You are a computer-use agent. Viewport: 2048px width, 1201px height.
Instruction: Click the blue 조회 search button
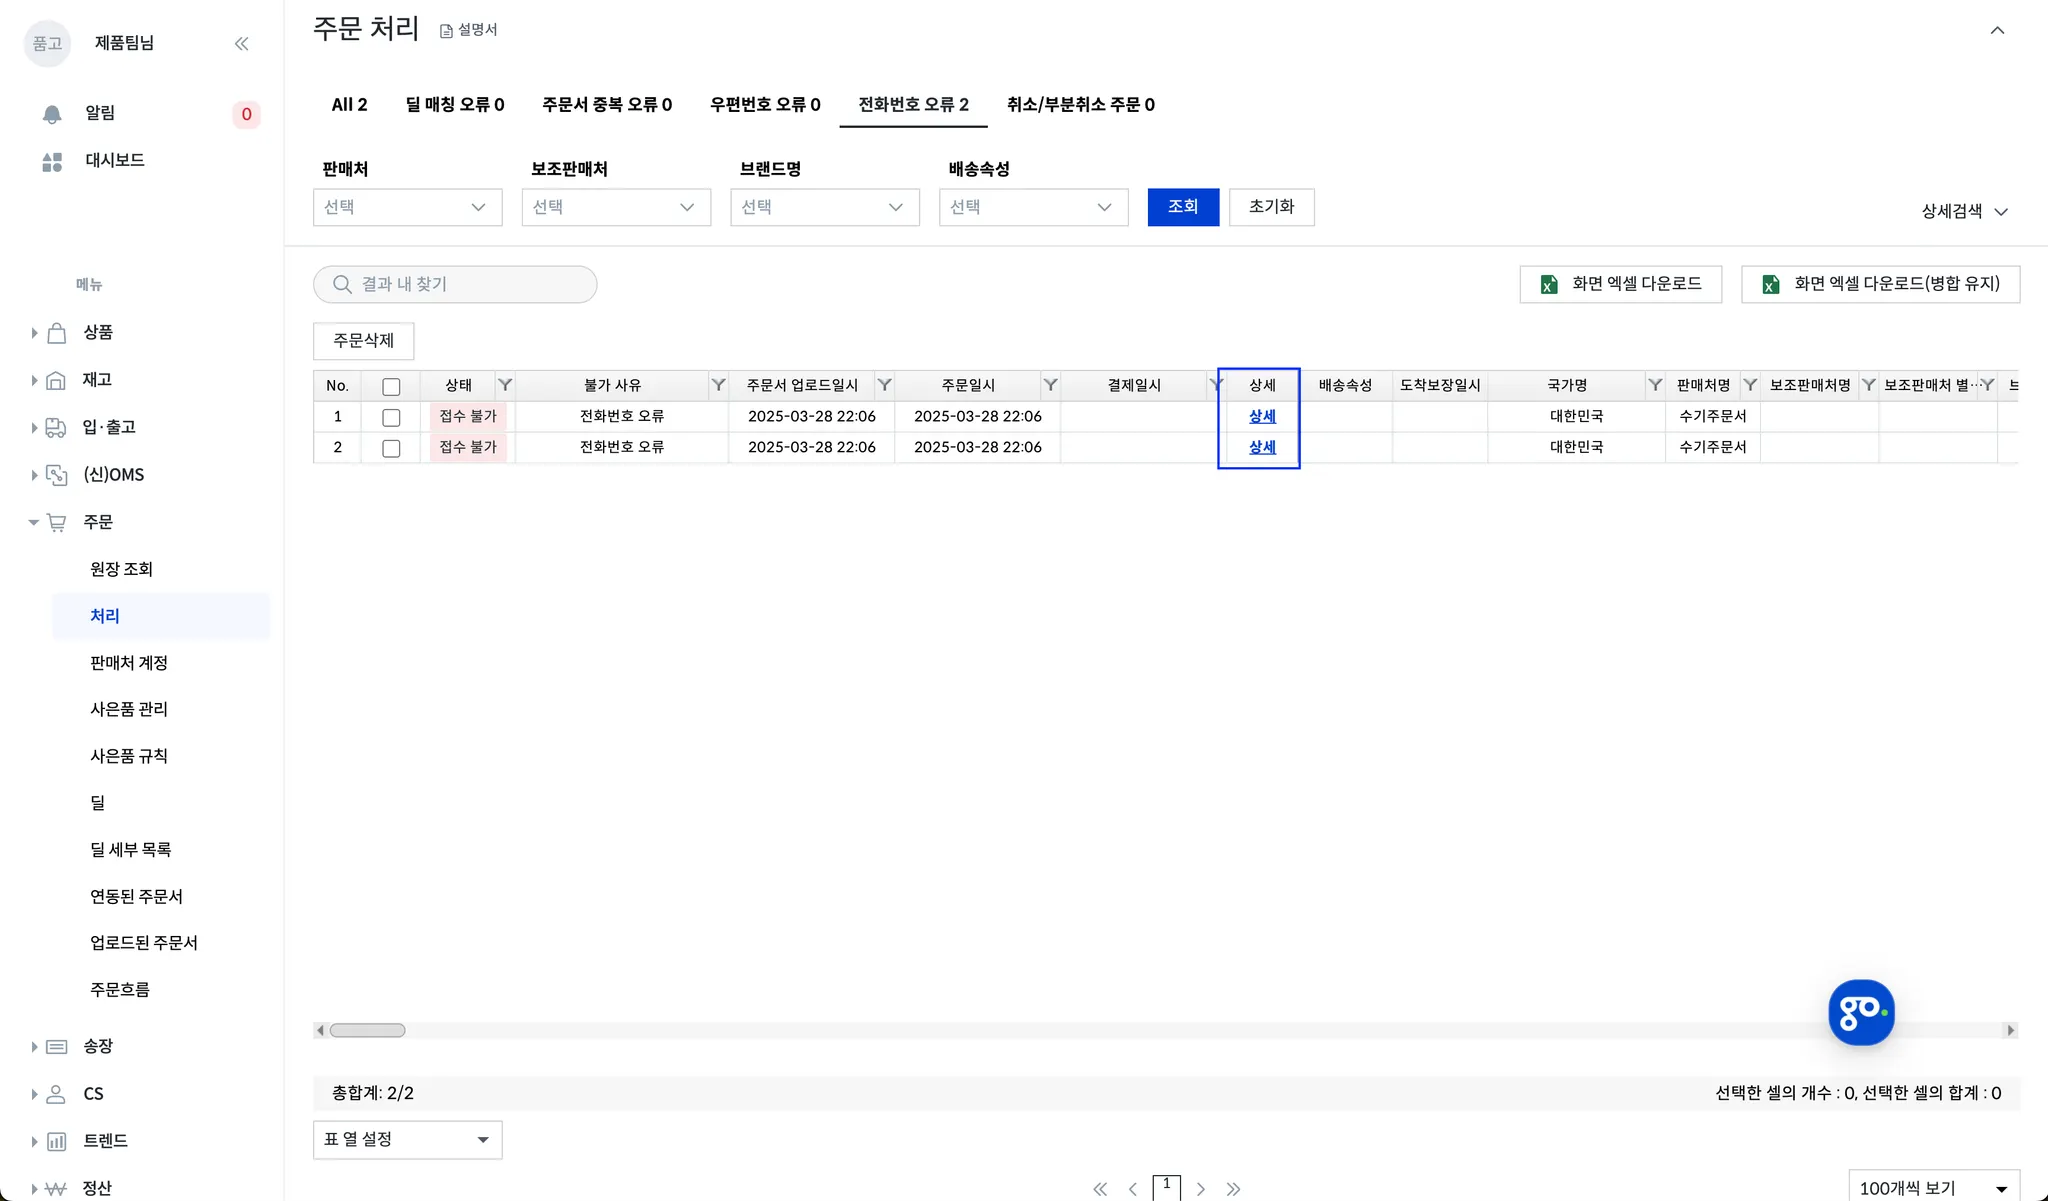pos(1183,207)
